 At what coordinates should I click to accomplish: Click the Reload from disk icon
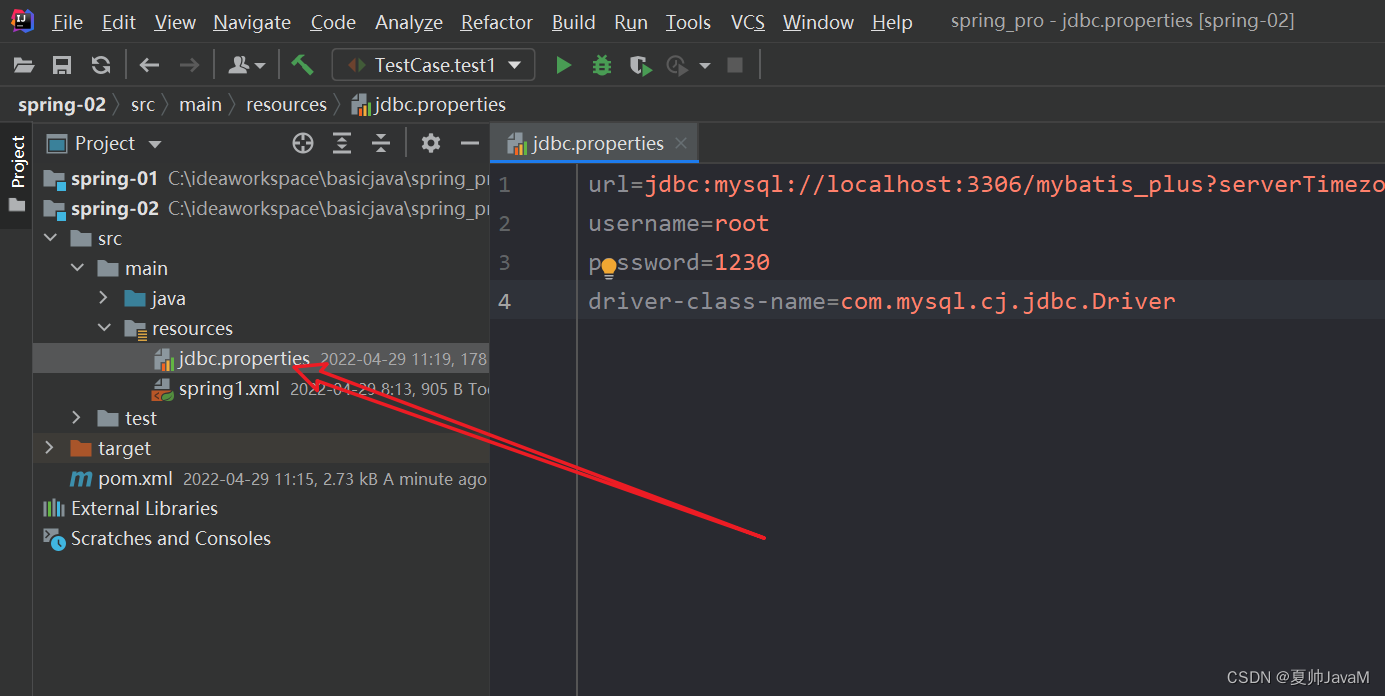point(101,66)
